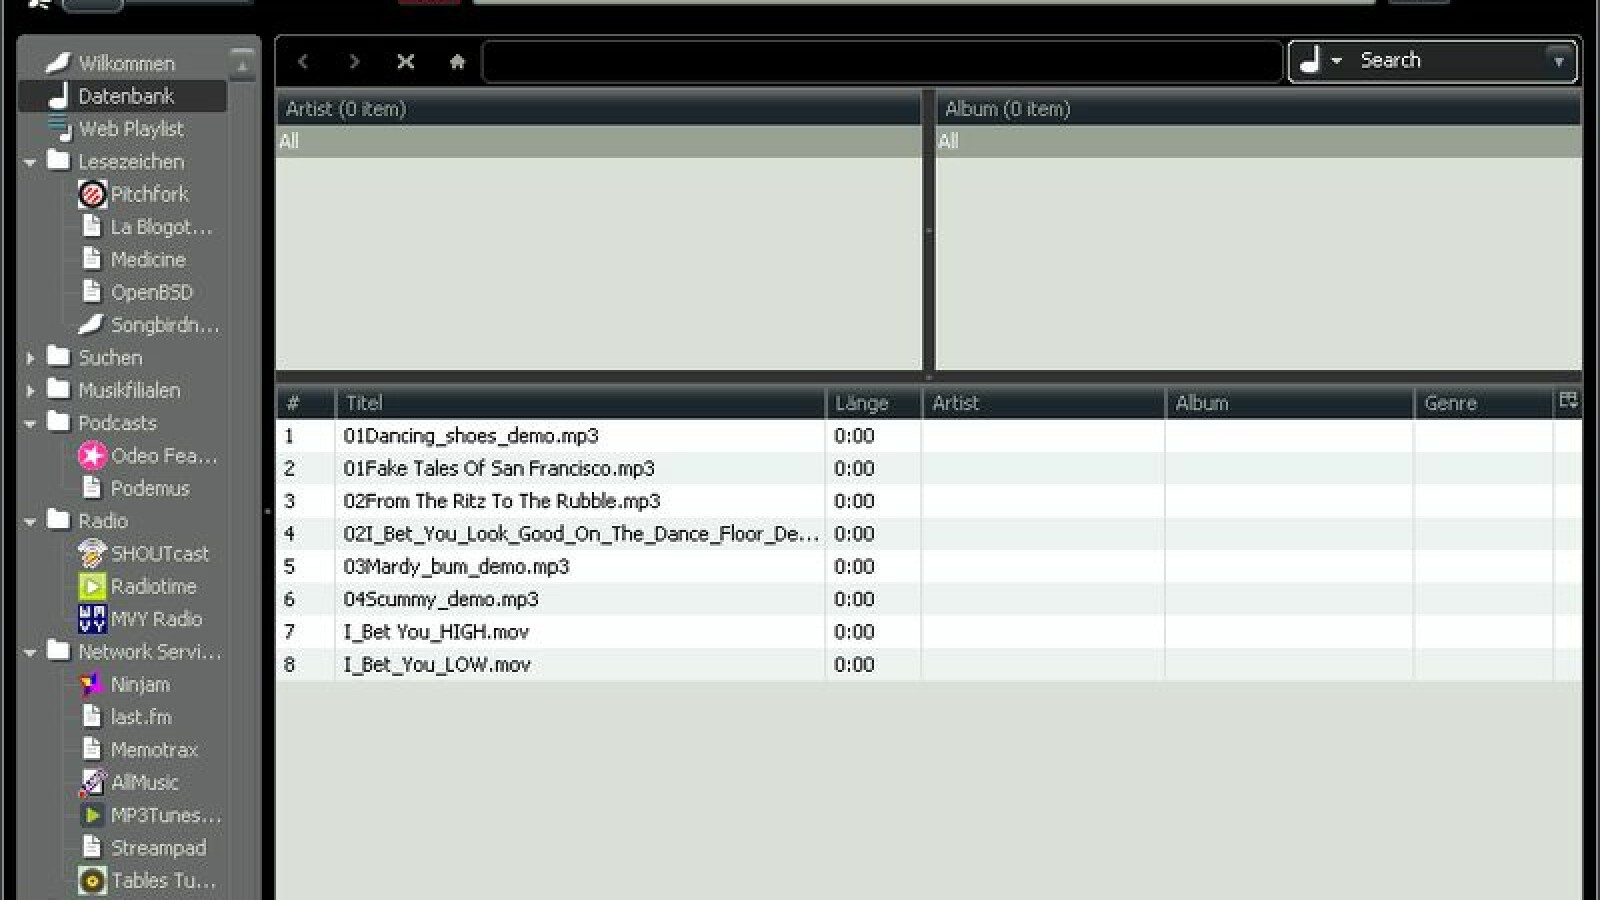Screen dimensions: 1600x900
Task: Expand the Musikfilialen folder
Action: tap(30, 391)
